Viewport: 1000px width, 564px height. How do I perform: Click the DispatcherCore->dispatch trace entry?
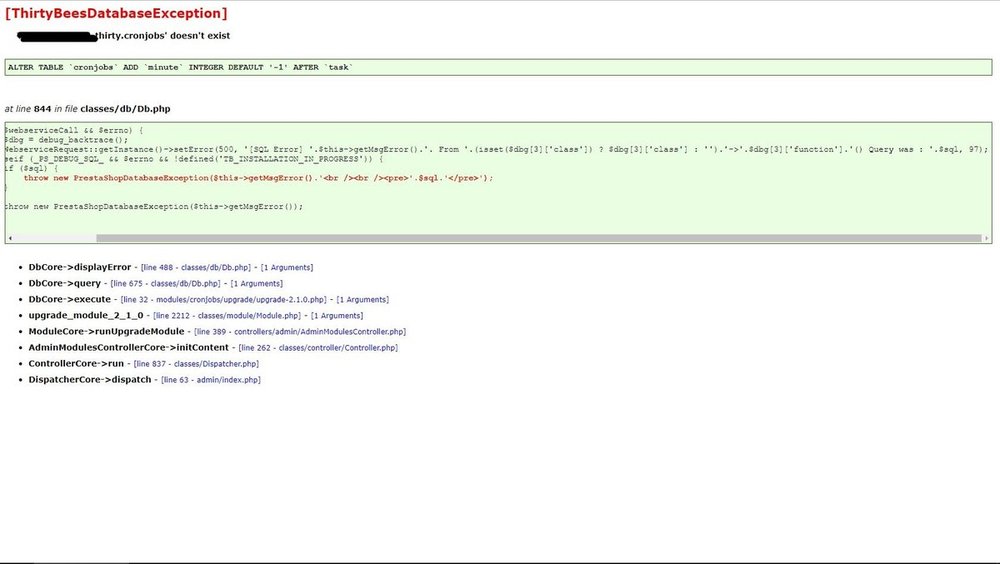tap(90, 379)
